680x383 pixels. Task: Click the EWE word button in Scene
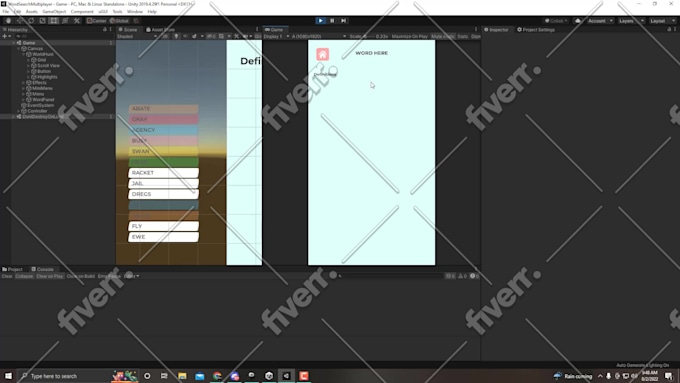[163, 237]
